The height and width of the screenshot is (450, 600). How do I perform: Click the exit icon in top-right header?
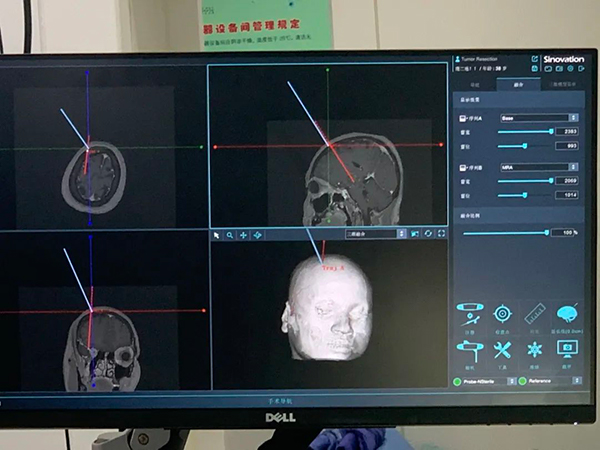click(x=582, y=68)
